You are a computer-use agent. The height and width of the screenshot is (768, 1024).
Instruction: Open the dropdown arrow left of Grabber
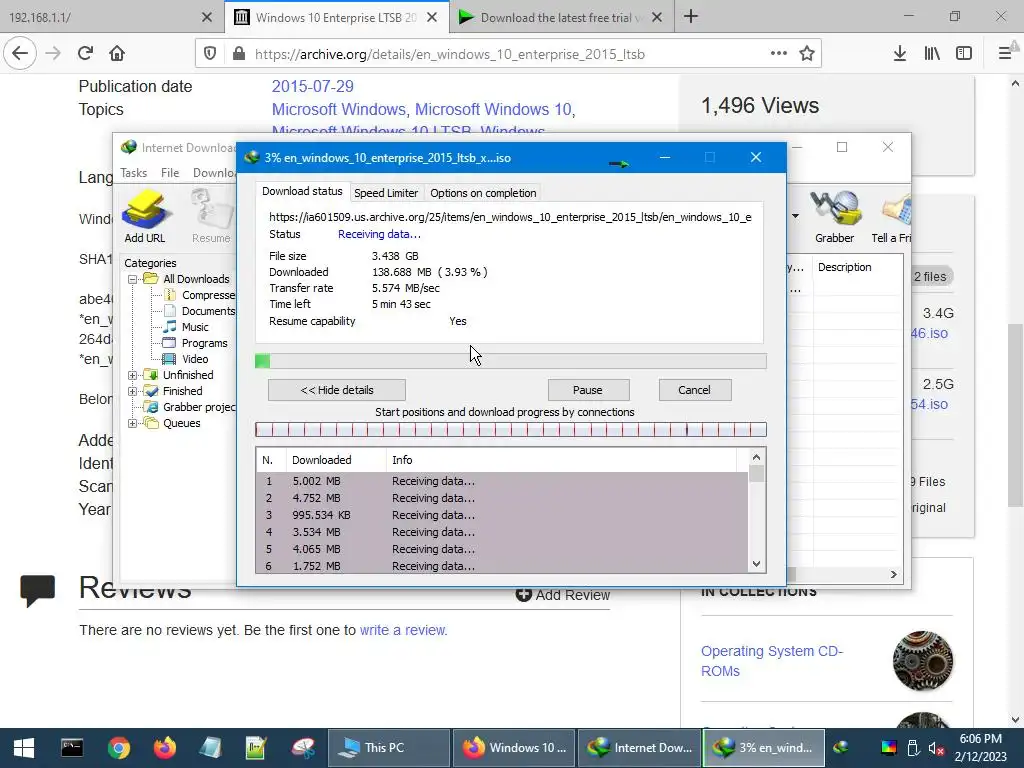[x=795, y=216]
